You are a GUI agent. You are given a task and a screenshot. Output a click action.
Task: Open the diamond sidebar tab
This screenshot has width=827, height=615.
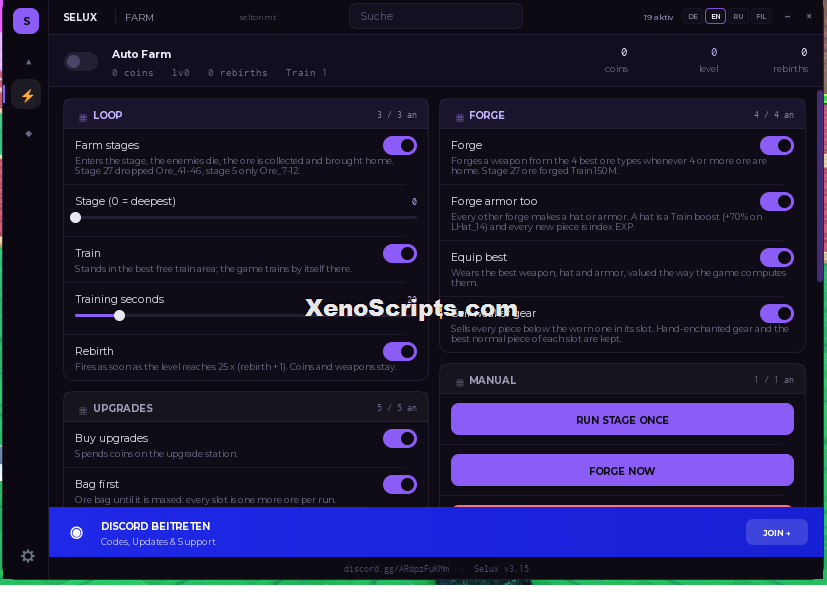pyautogui.click(x=28, y=133)
